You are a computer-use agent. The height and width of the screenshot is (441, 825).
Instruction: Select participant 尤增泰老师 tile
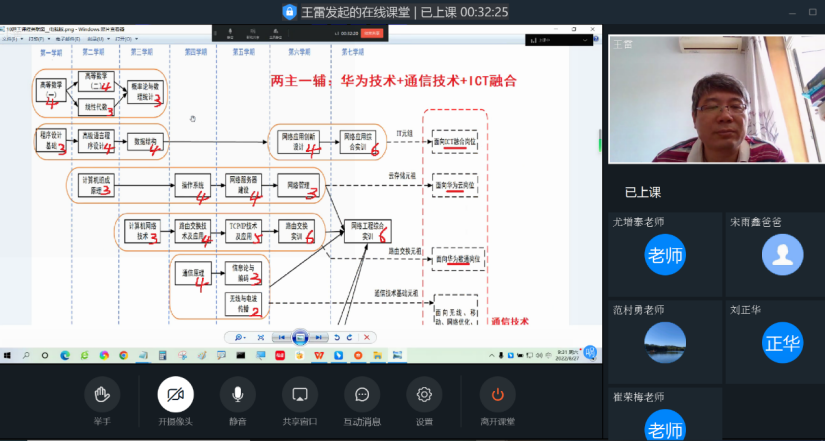point(665,254)
